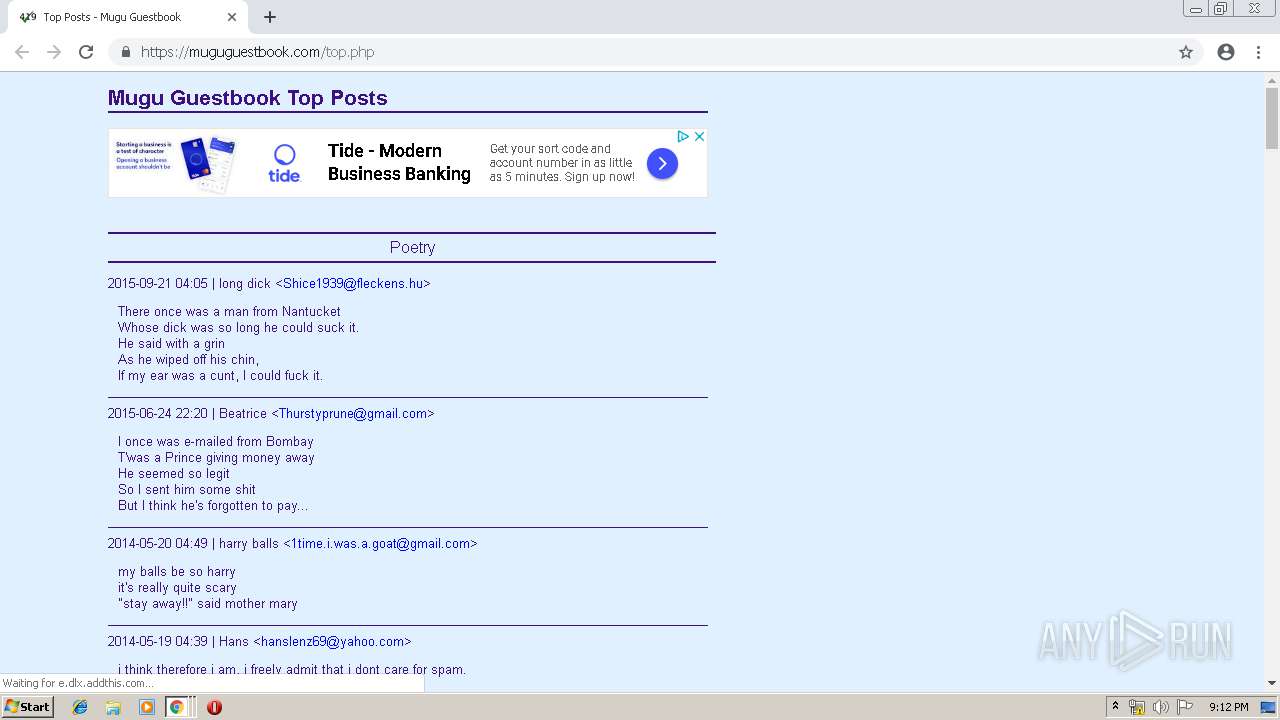Click the Tide logo in the ad
The width and height of the screenshot is (1280, 720).
(284, 163)
